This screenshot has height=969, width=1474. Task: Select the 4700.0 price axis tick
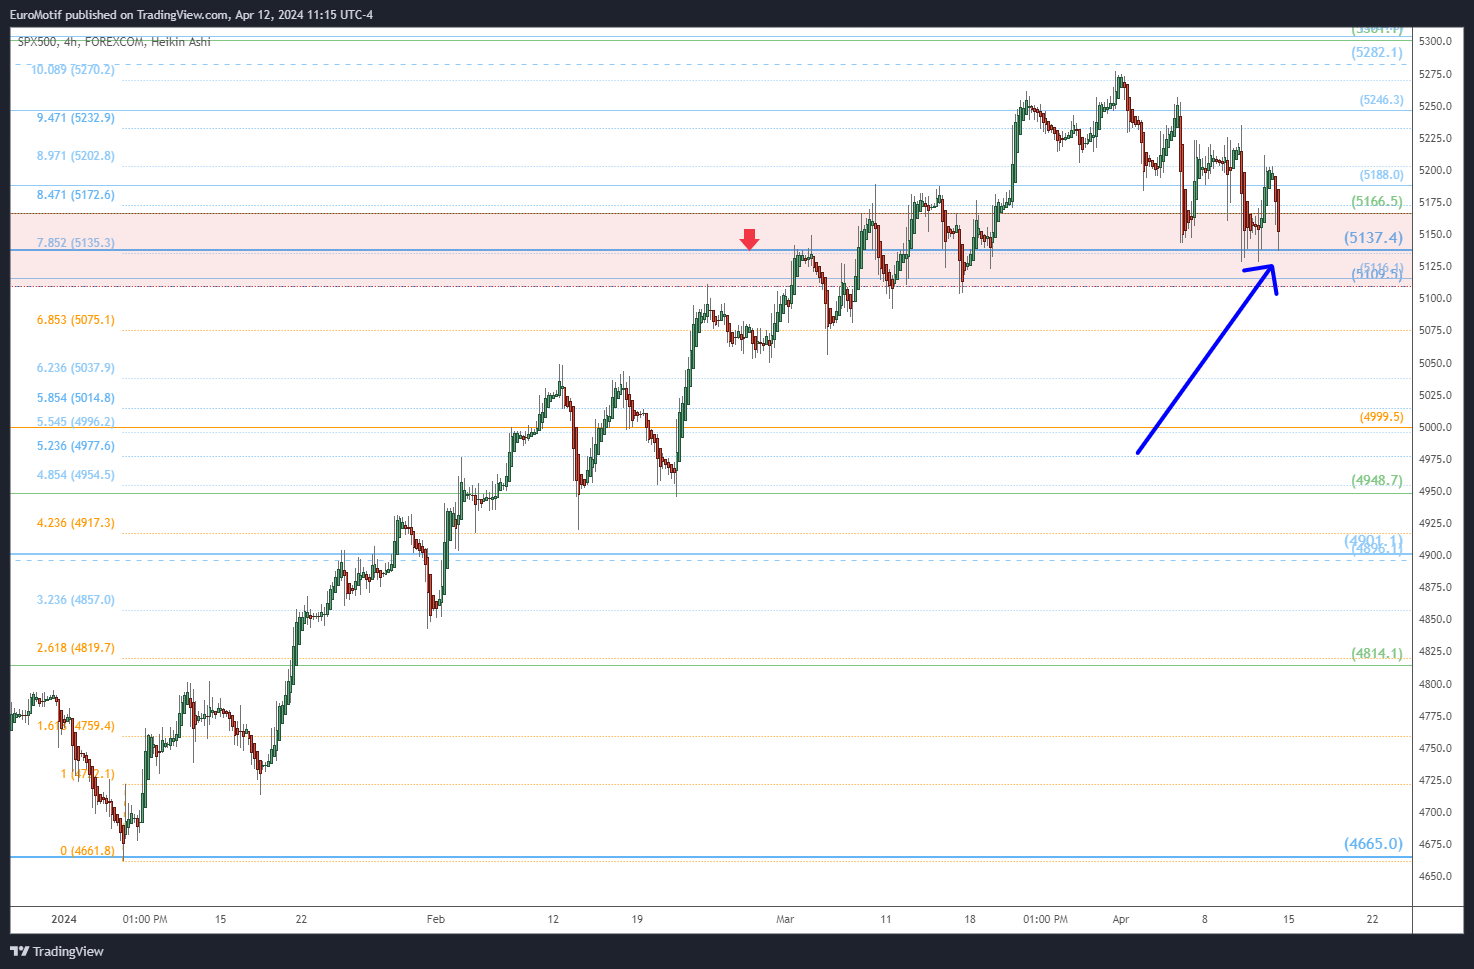(x=1435, y=812)
